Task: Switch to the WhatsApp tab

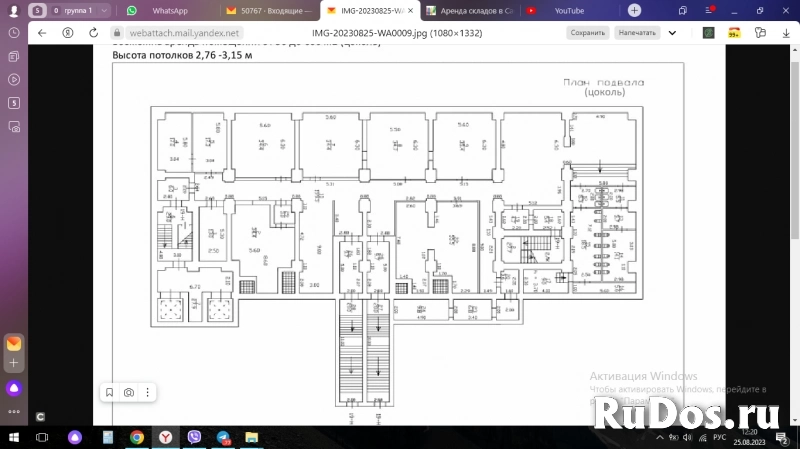Action: [160, 10]
